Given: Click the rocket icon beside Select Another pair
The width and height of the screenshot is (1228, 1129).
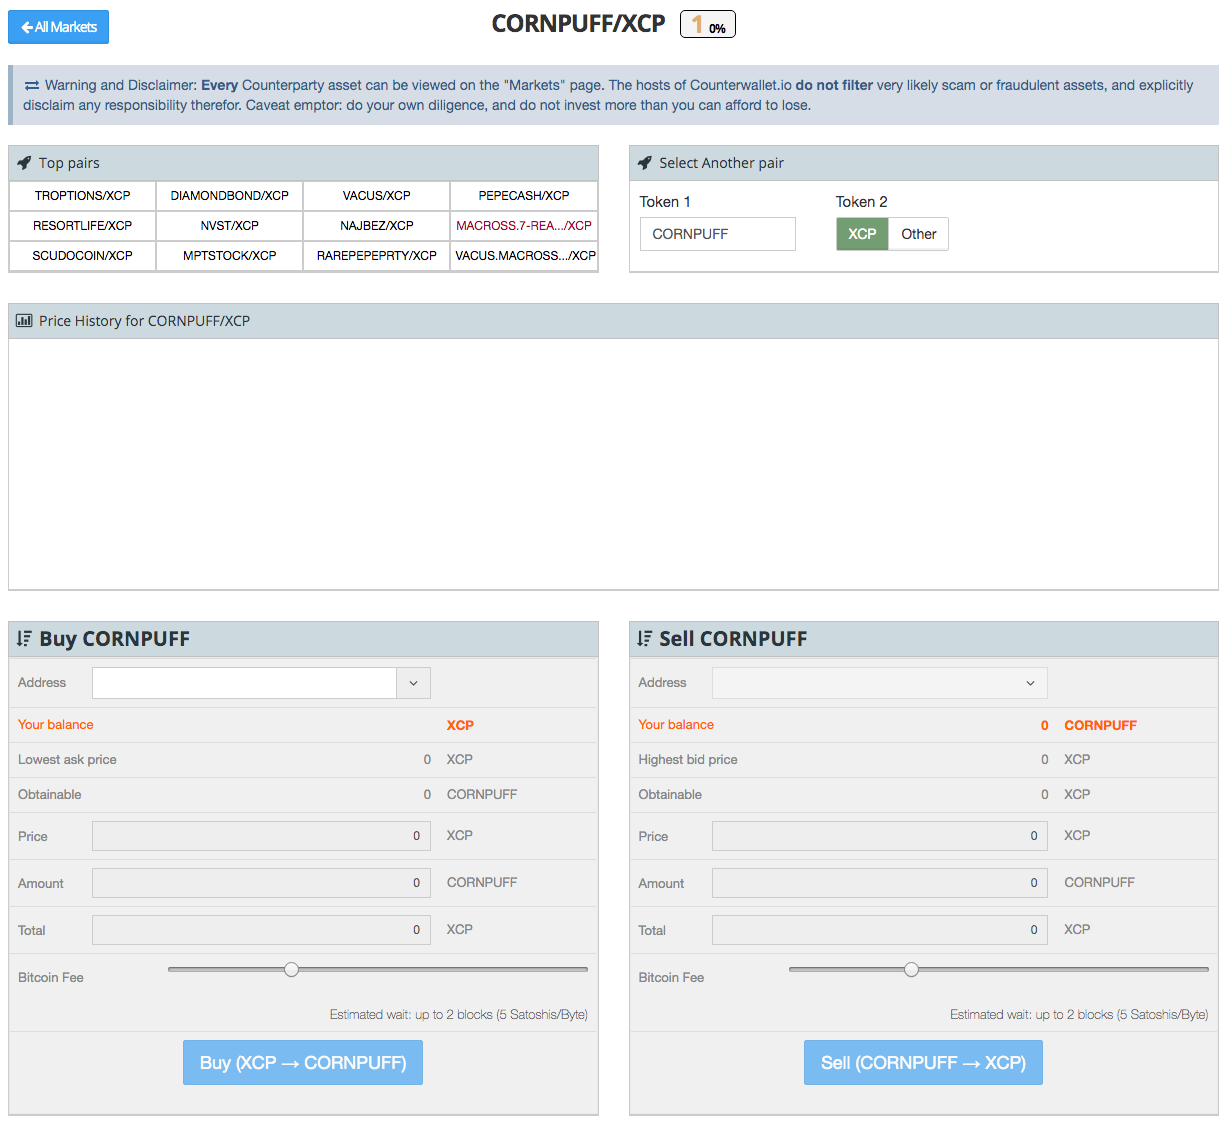Looking at the screenshot, I should (645, 163).
